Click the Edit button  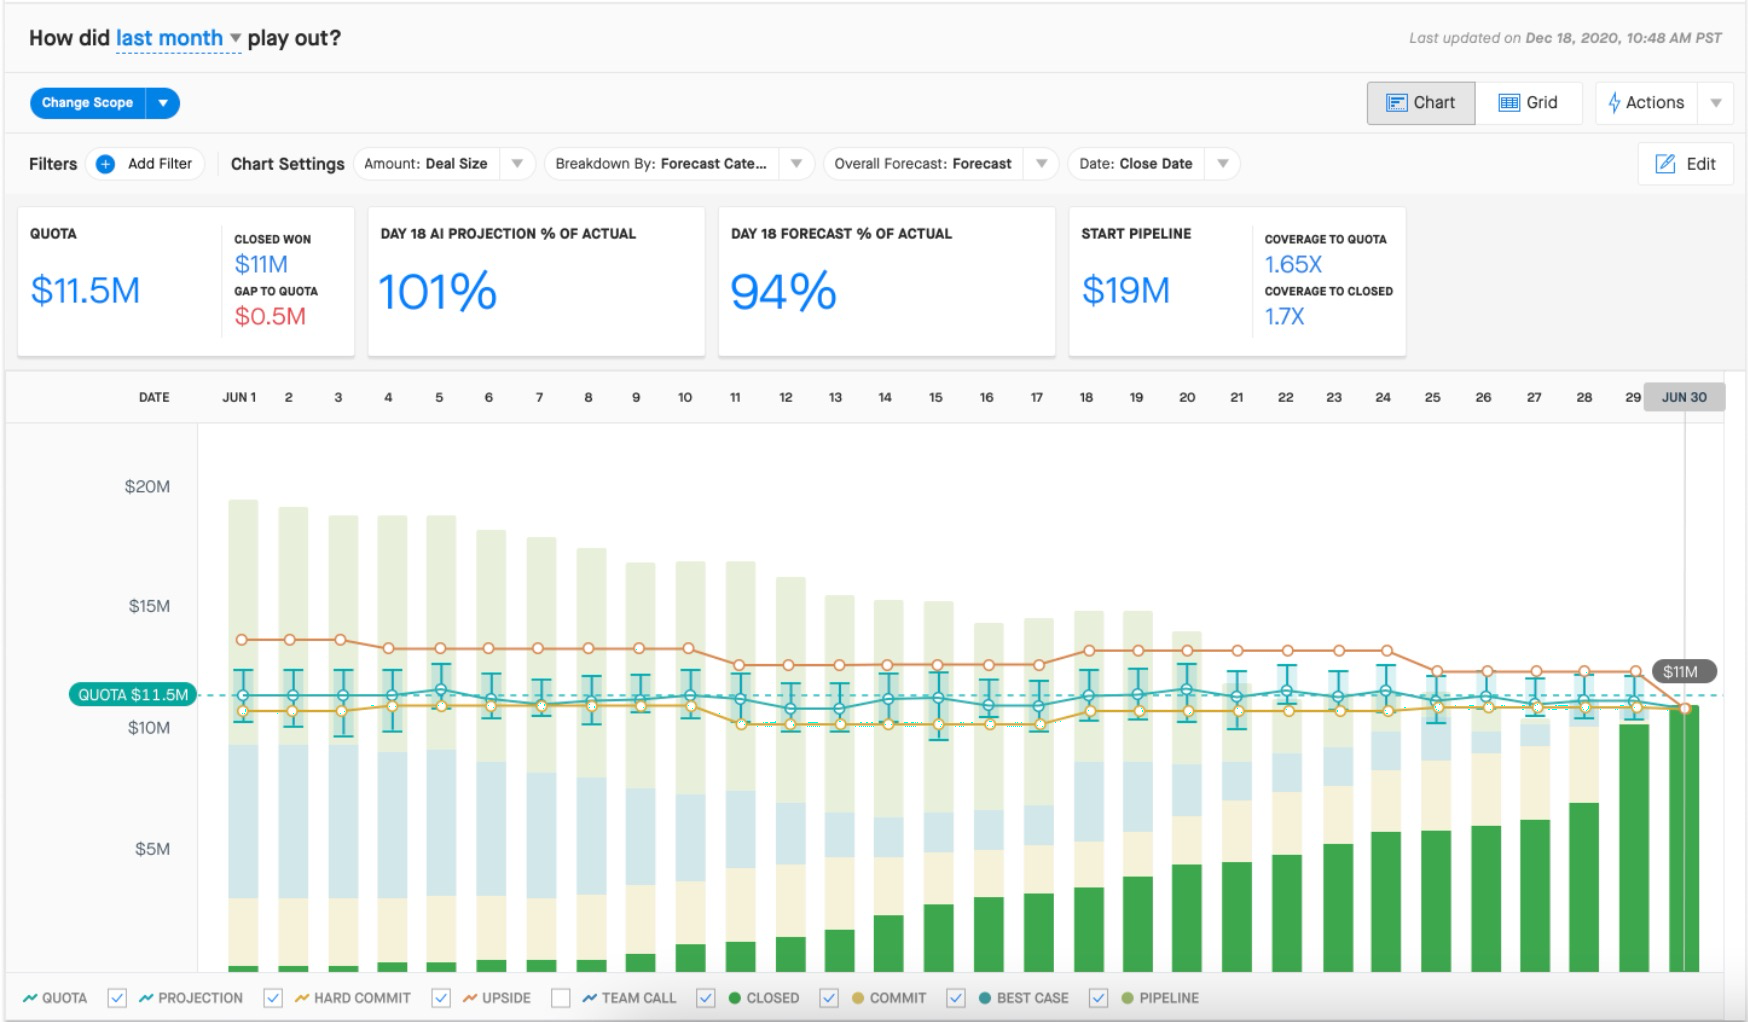click(x=1685, y=164)
